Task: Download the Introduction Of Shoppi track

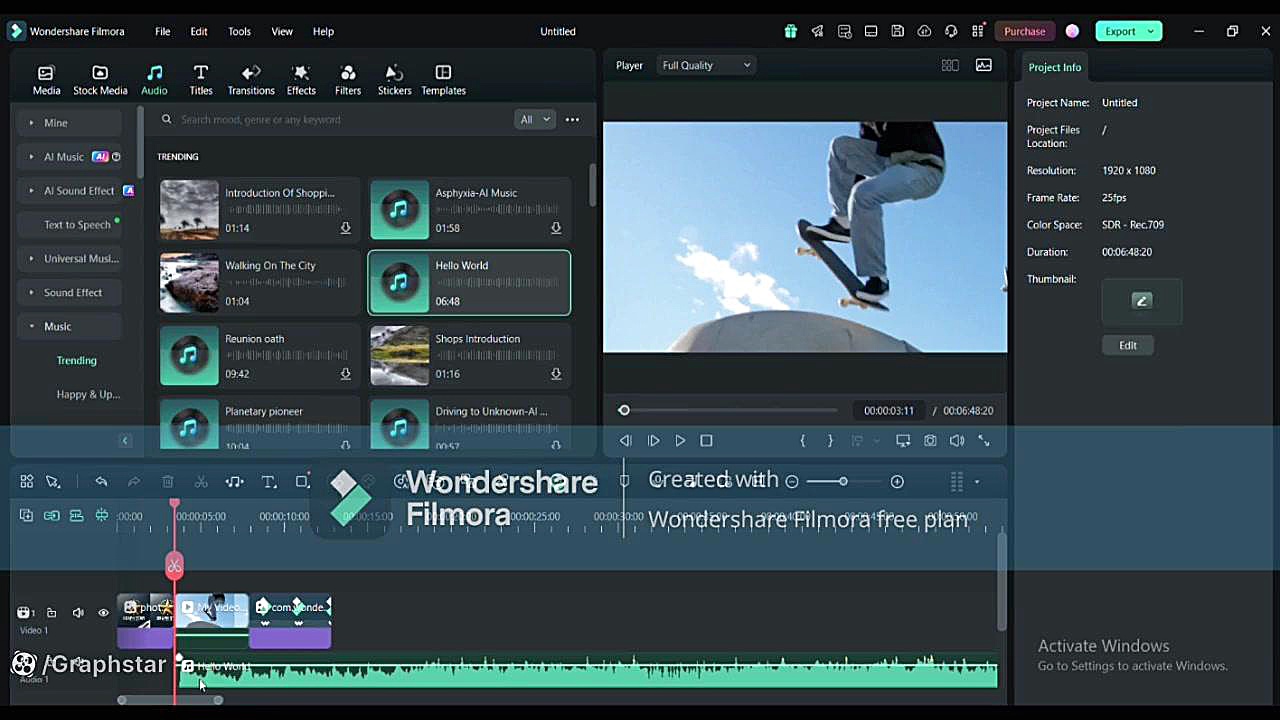Action: click(x=345, y=228)
